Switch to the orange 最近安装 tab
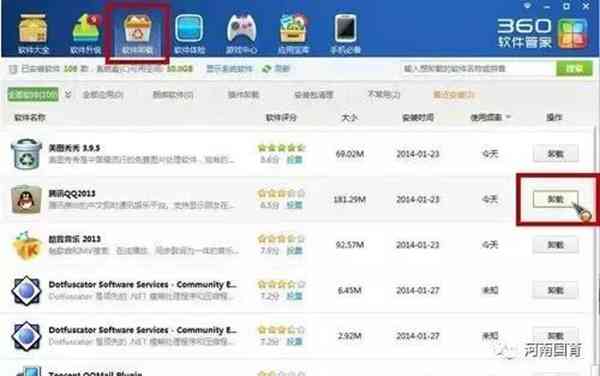600x376 pixels. 454,94
